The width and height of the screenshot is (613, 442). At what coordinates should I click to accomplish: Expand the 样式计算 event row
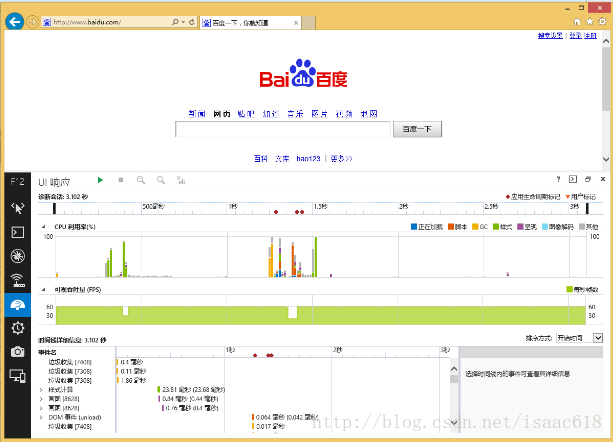(x=41, y=390)
